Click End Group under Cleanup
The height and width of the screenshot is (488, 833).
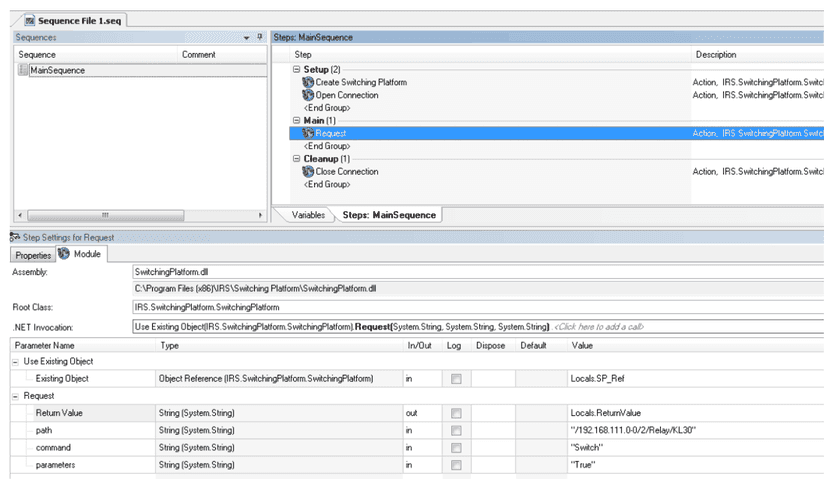[x=327, y=184]
